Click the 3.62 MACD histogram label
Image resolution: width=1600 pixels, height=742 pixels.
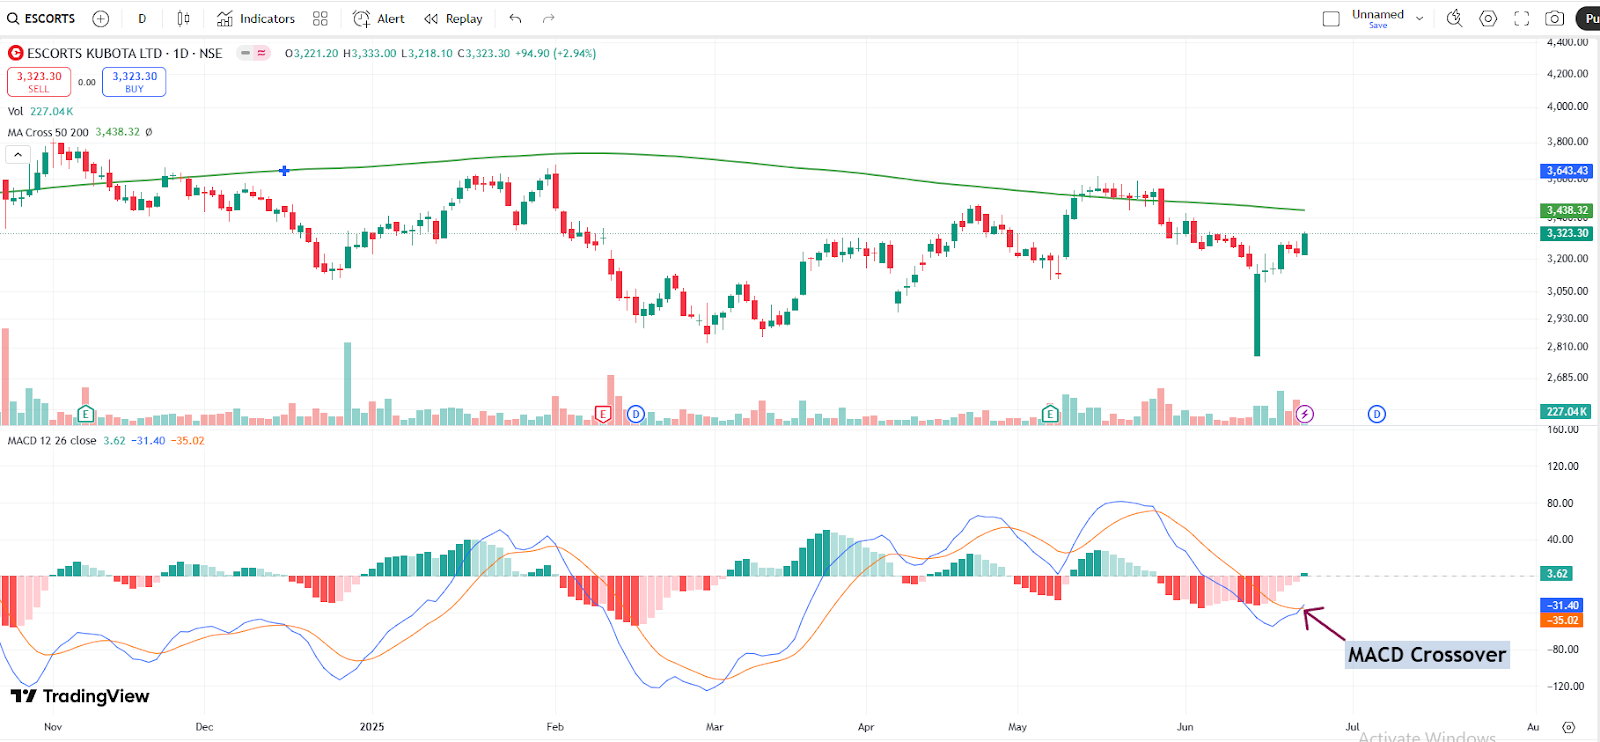pos(1558,574)
